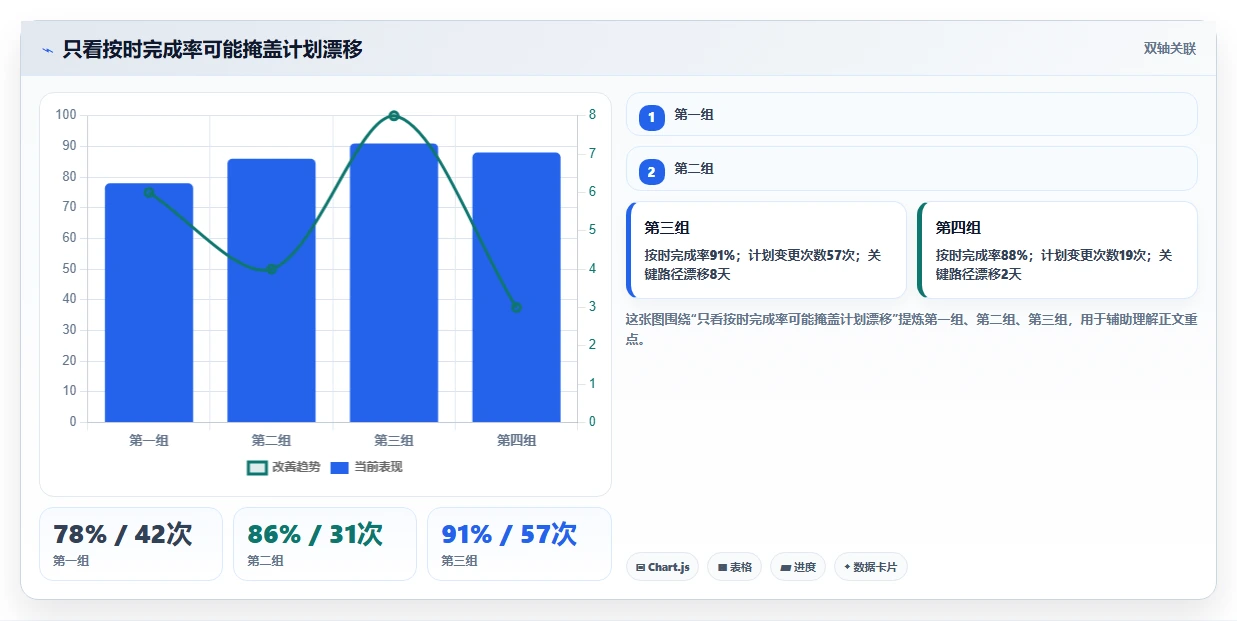Click the 数据卡片 tag
1237x621 pixels.
[x=871, y=567]
